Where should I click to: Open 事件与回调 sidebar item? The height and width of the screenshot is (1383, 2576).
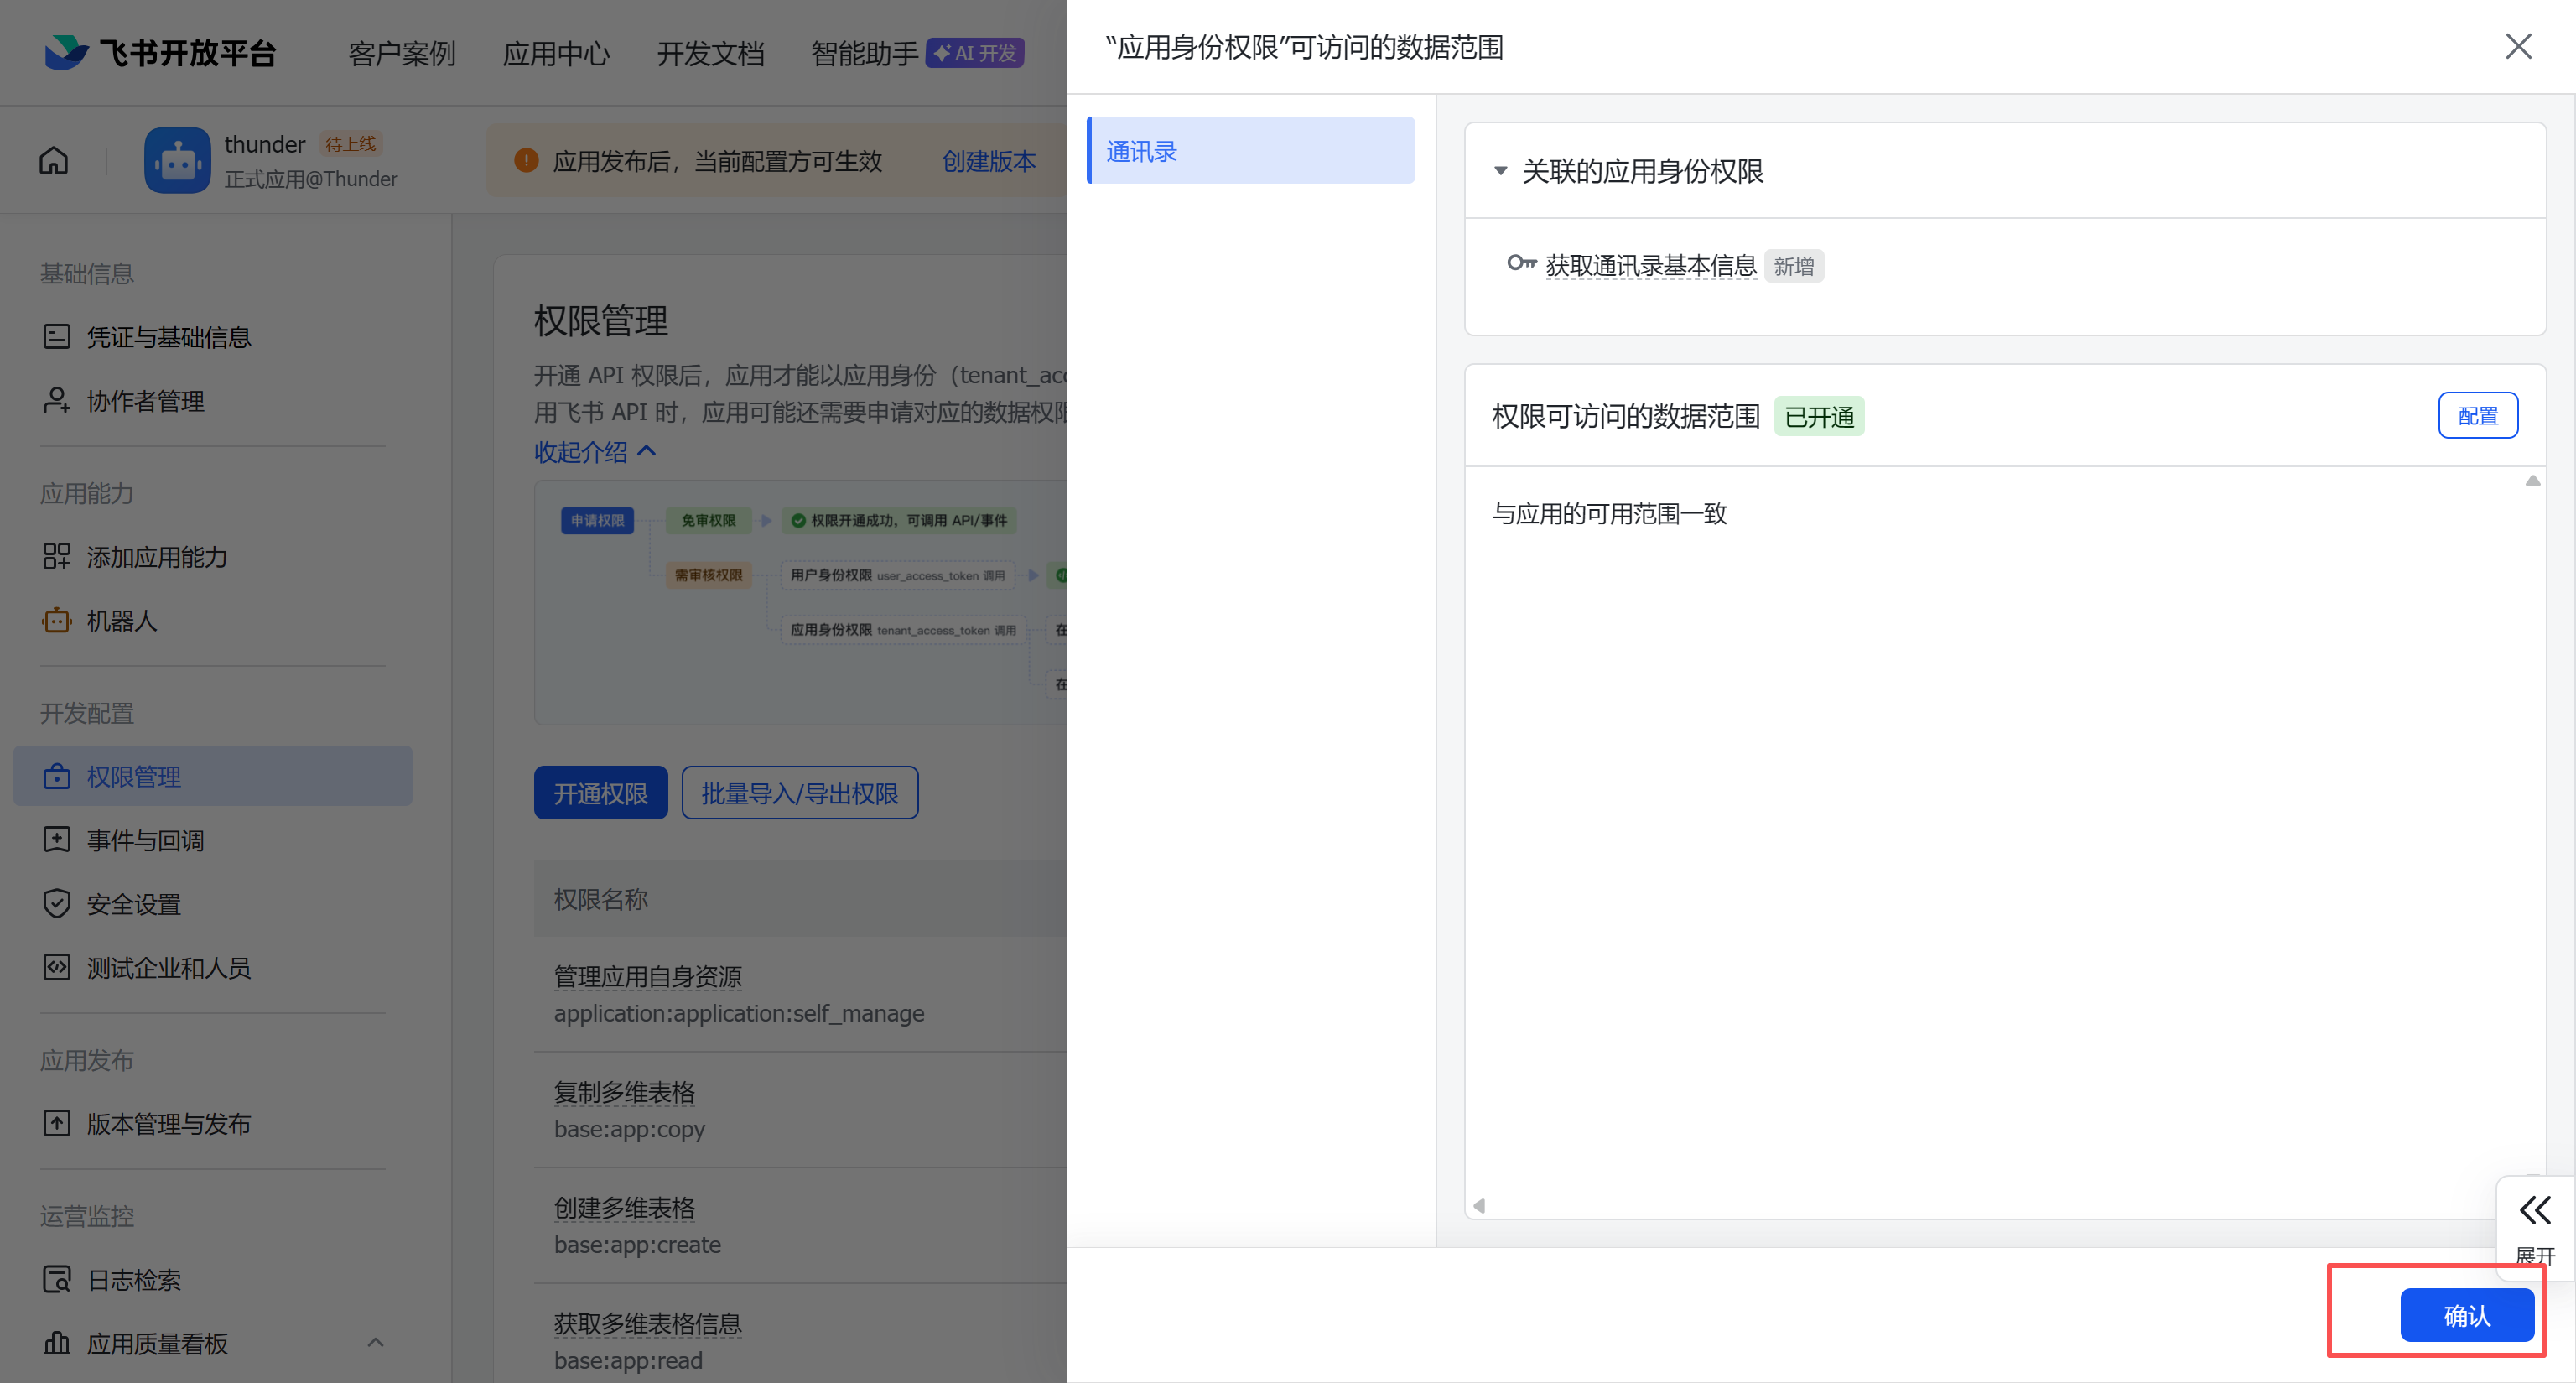[x=145, y=840]
